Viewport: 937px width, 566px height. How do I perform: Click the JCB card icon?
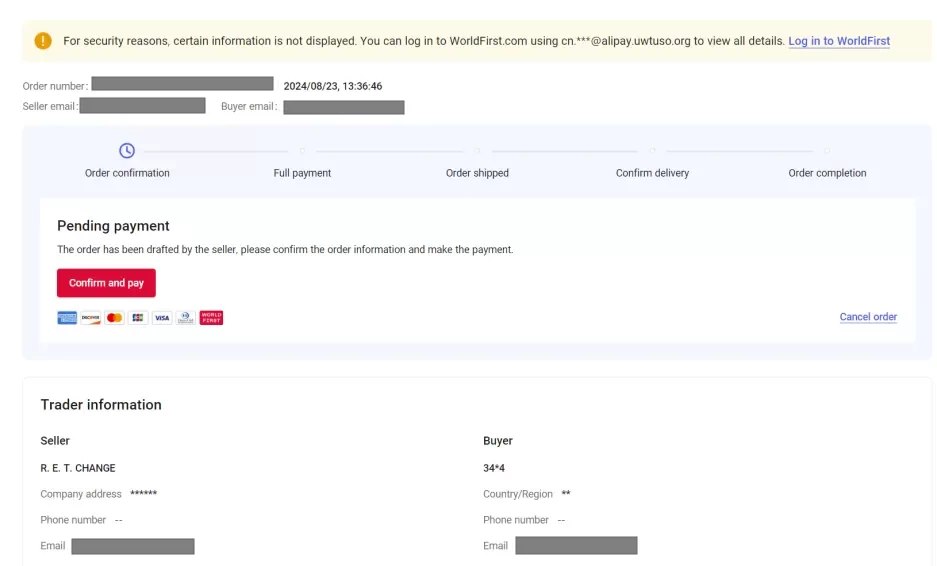coord(138,318)
